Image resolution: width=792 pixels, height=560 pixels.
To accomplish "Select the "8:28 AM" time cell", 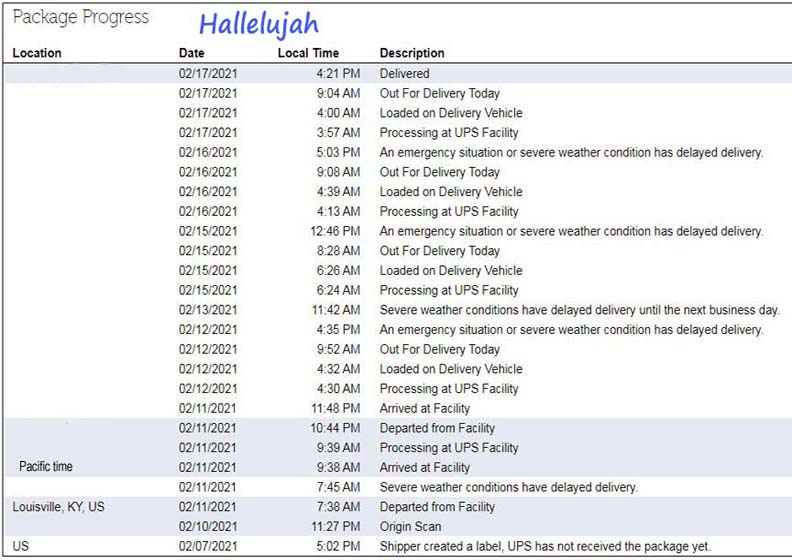I will (338, 251).
